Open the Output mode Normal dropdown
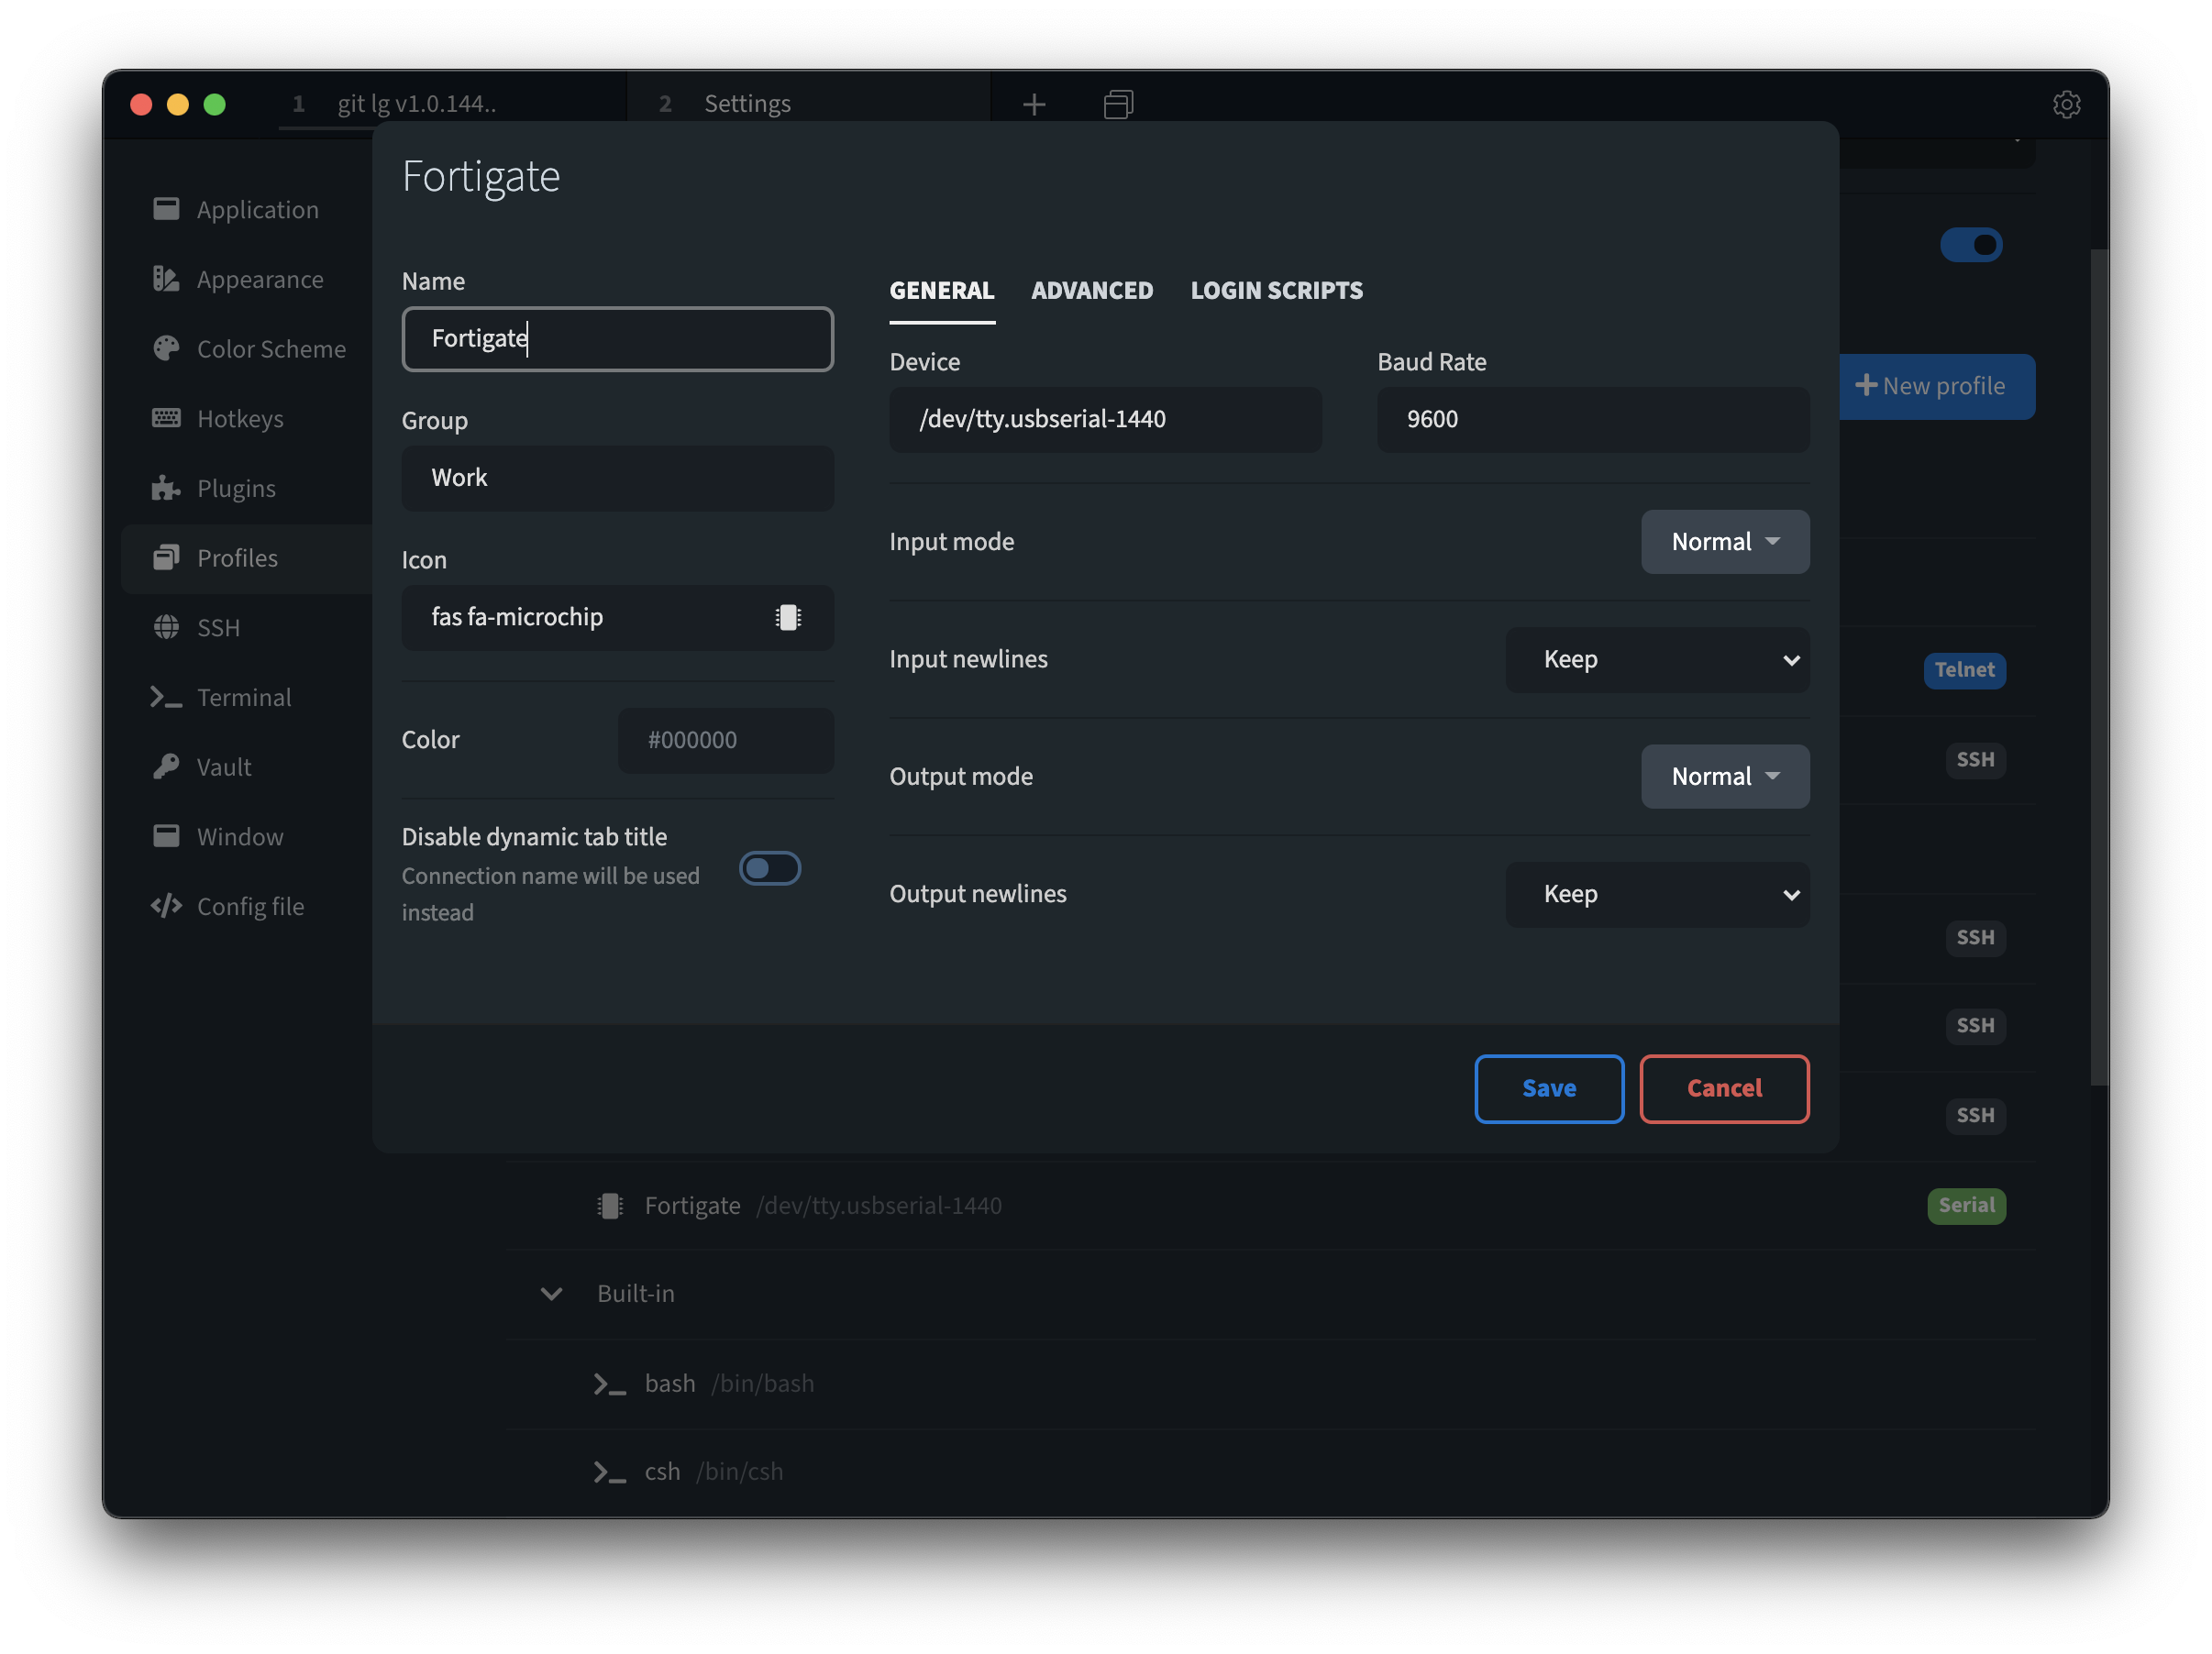This screenshot has height=1654, width=2212. tap(1725, 777)
